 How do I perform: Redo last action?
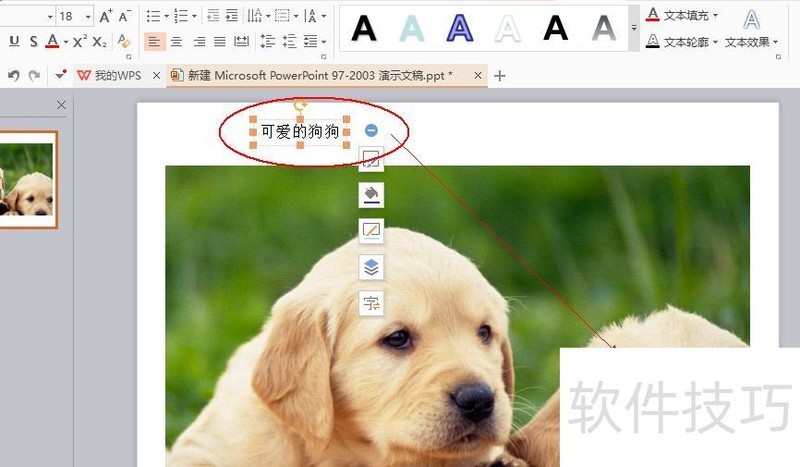34,76
